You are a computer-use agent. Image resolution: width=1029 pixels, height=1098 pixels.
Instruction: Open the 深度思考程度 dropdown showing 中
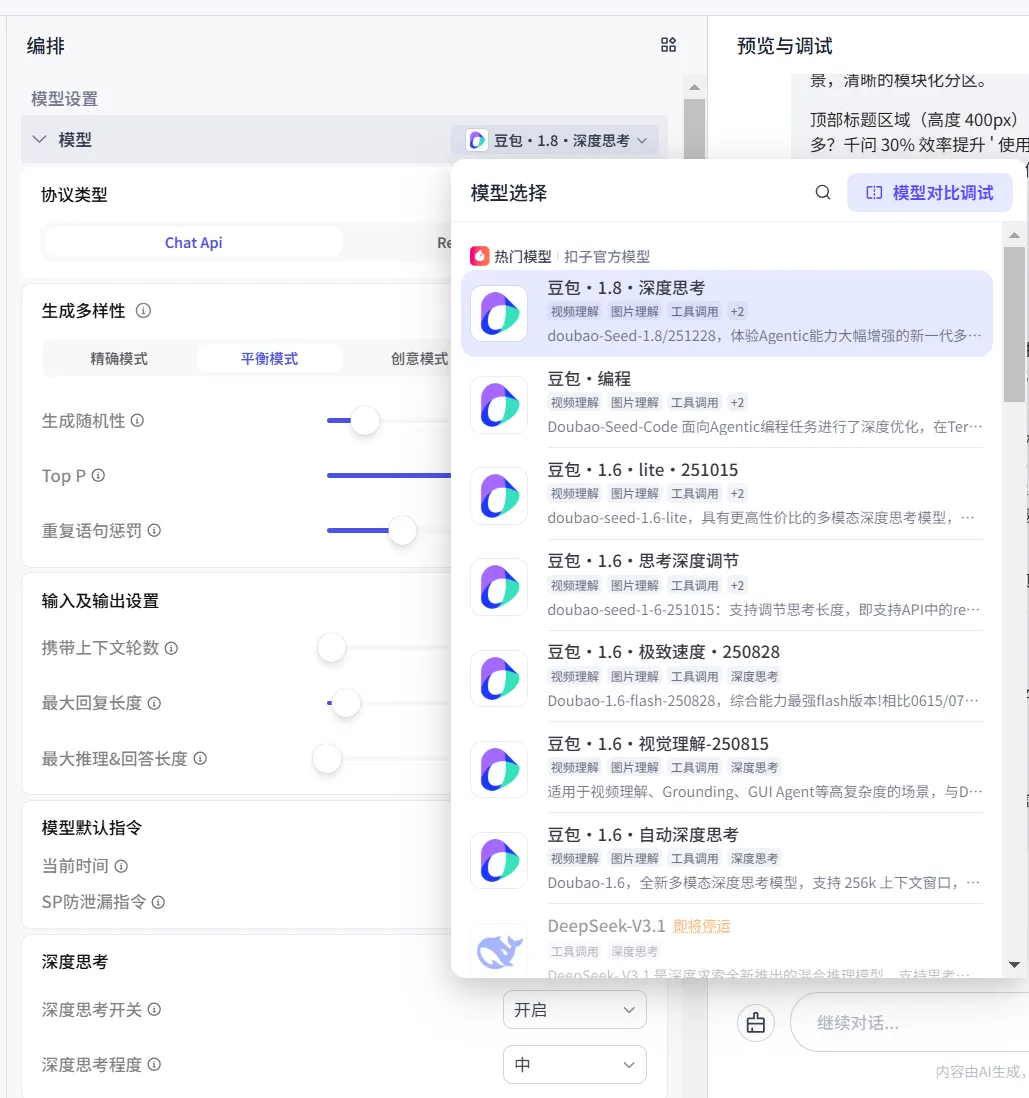pos(574,1064)
